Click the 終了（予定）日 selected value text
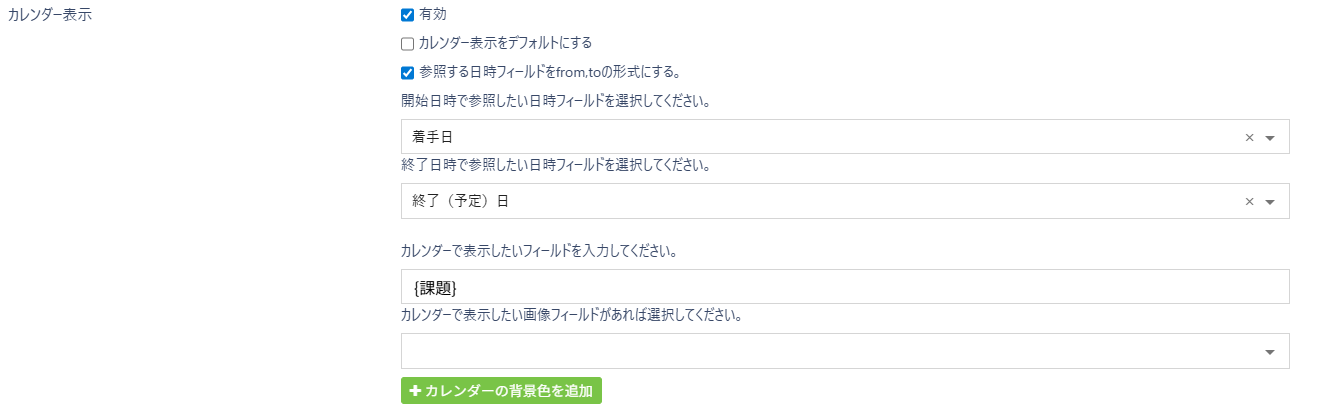This screenshot has width=1338, height=412. [461, 201]
